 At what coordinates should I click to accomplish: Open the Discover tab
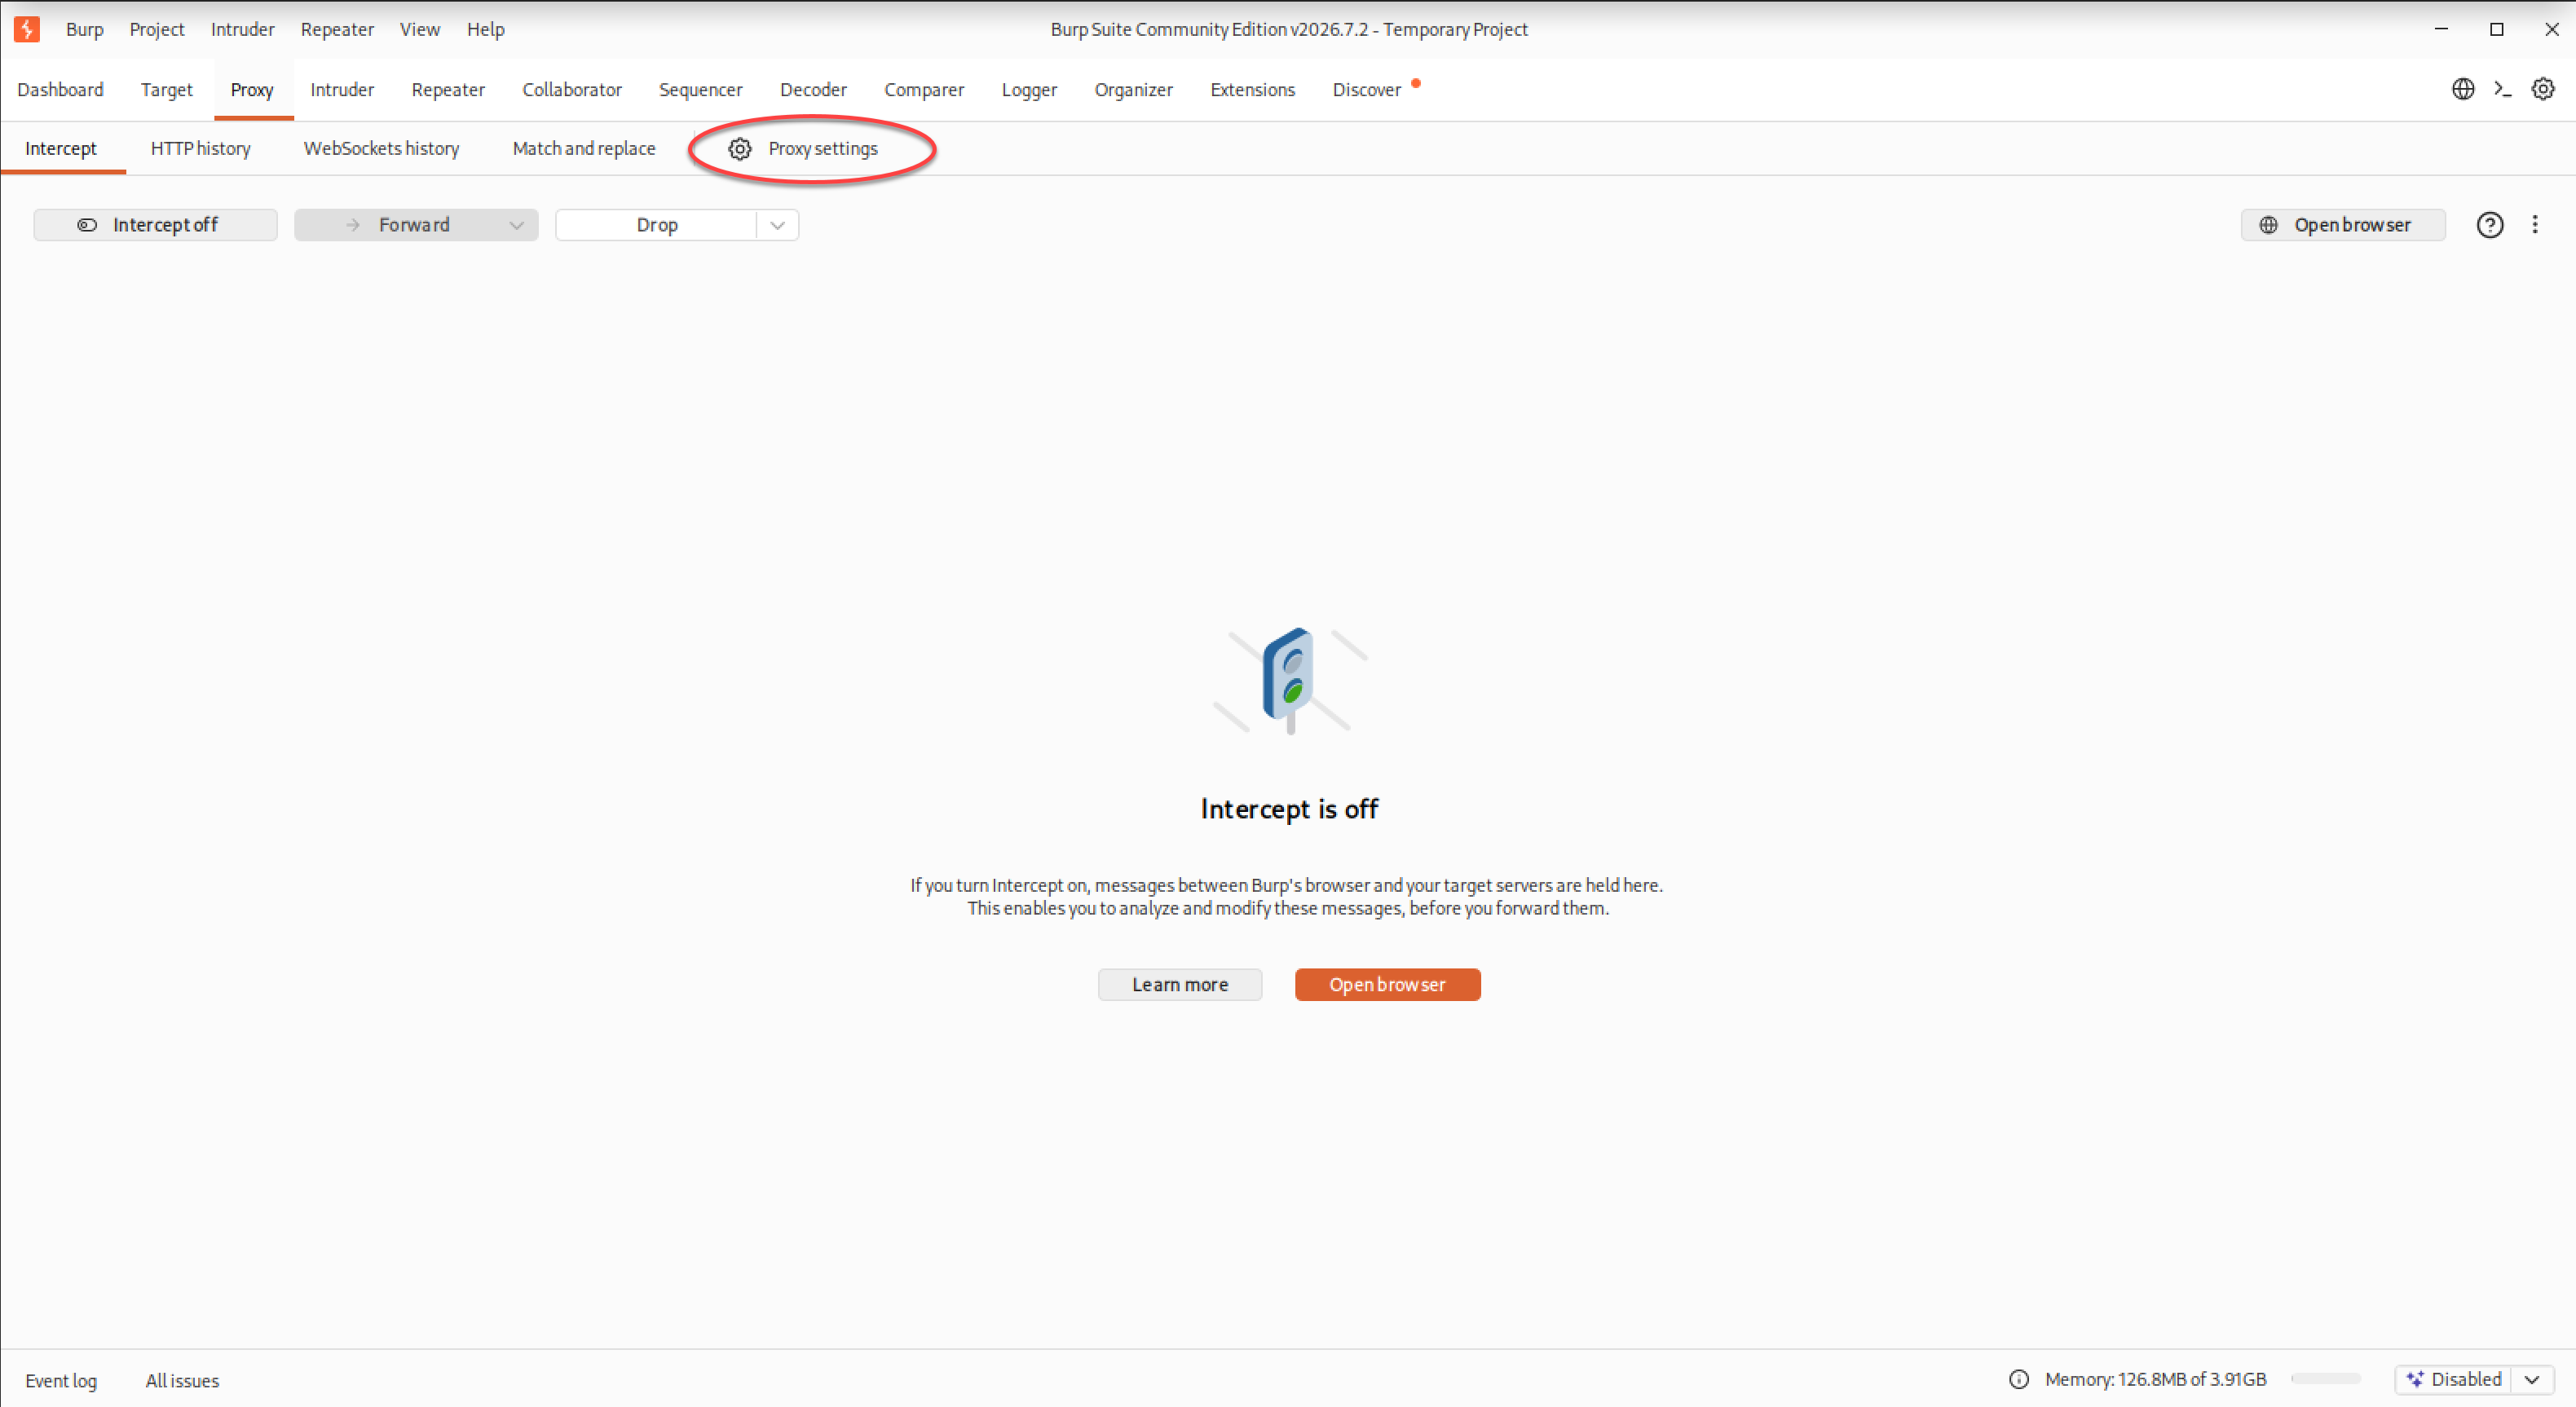pyautogui.click(x=1367, y=89)
